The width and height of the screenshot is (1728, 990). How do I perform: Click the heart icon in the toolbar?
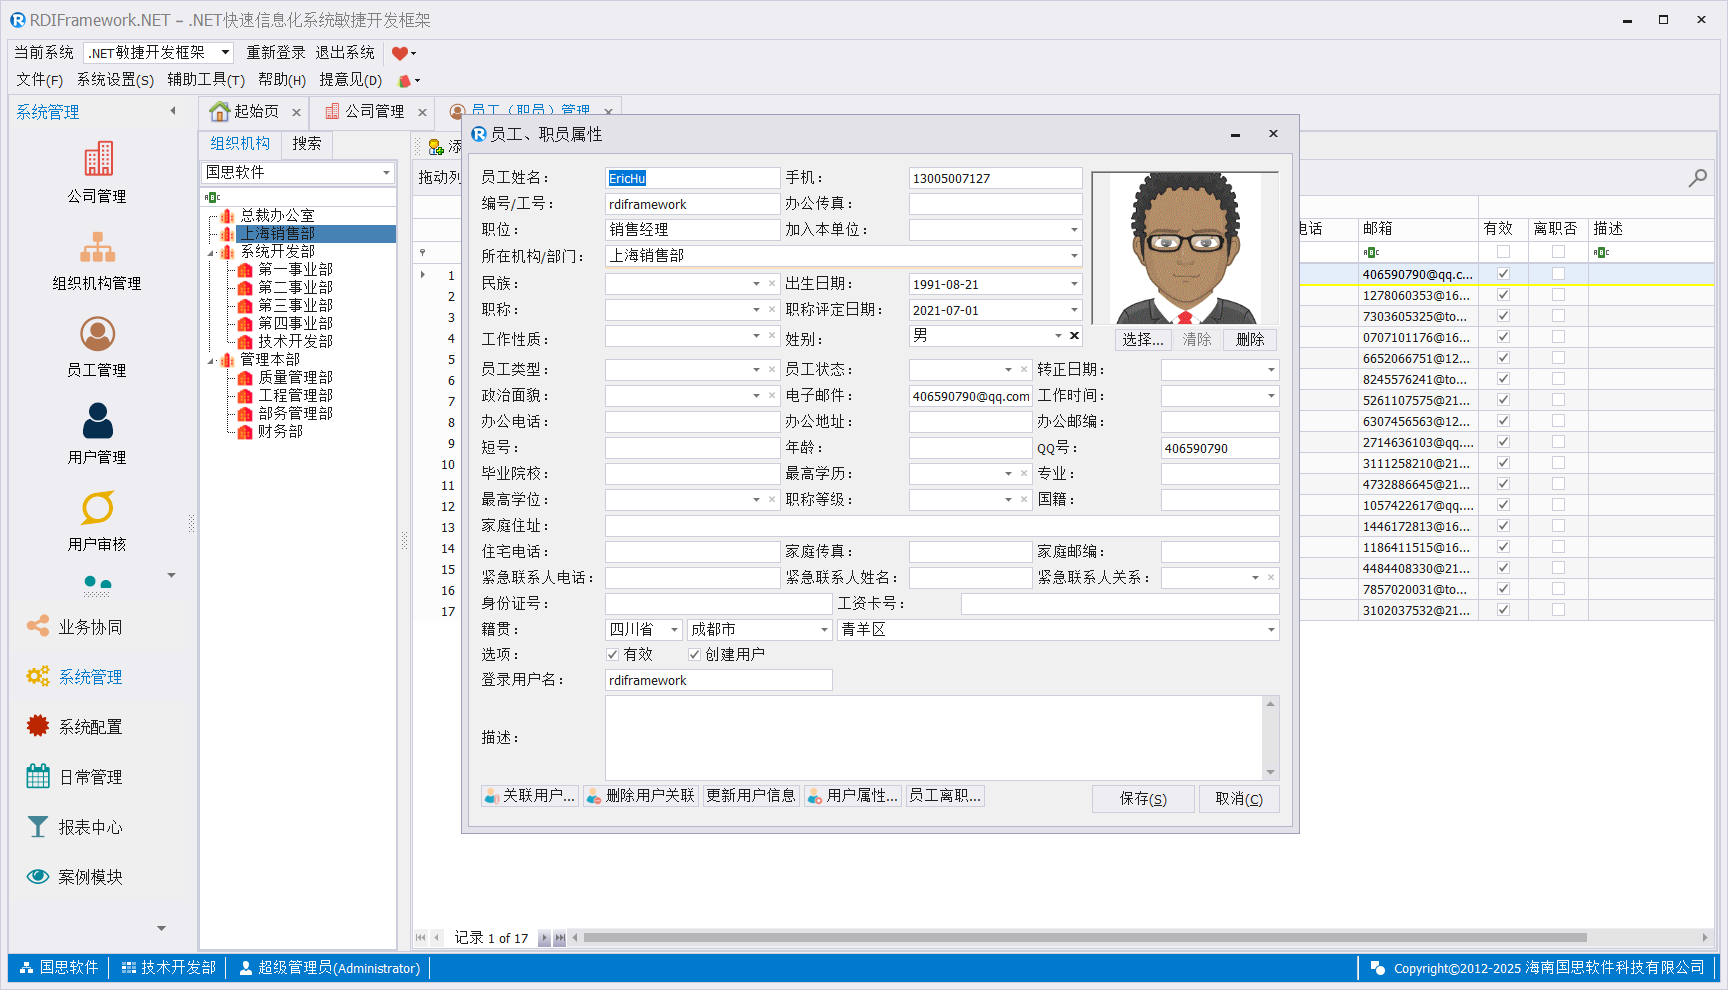400,53
